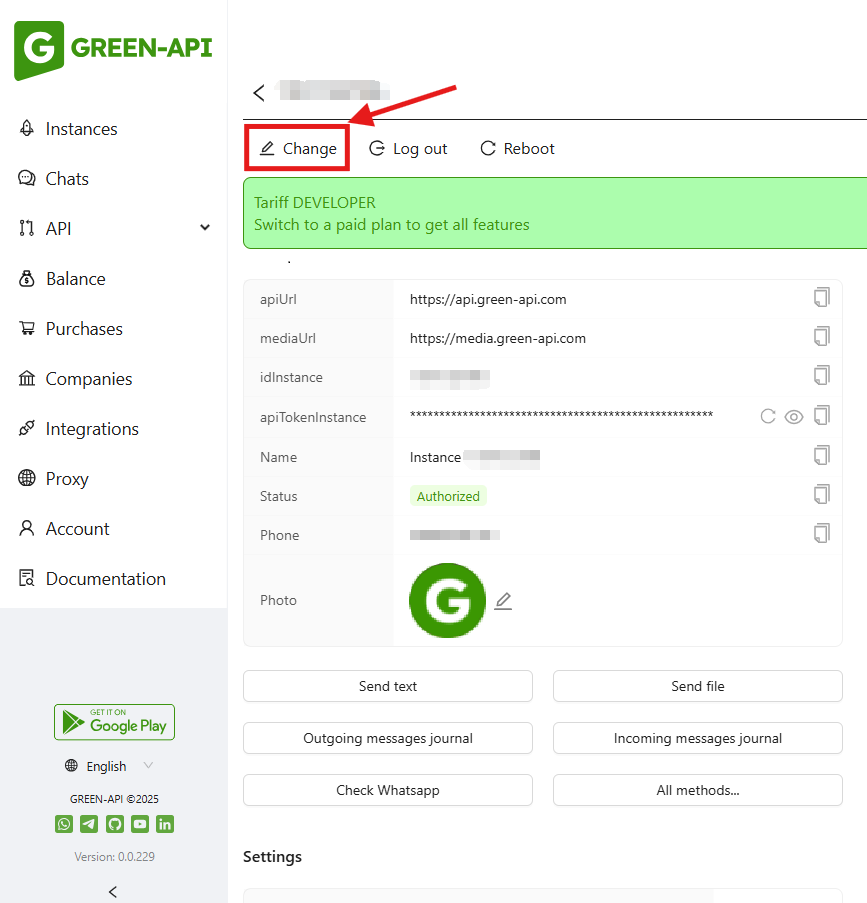Click the green instance photo thumbnail

(447, 601)
